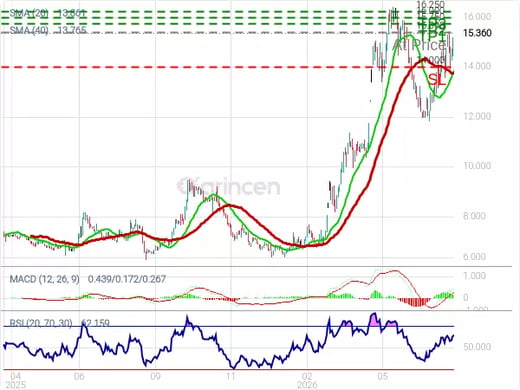This screenshot has width=520, height=390.
Task: Click the RSI value 62.159
Action: (95, 323)
